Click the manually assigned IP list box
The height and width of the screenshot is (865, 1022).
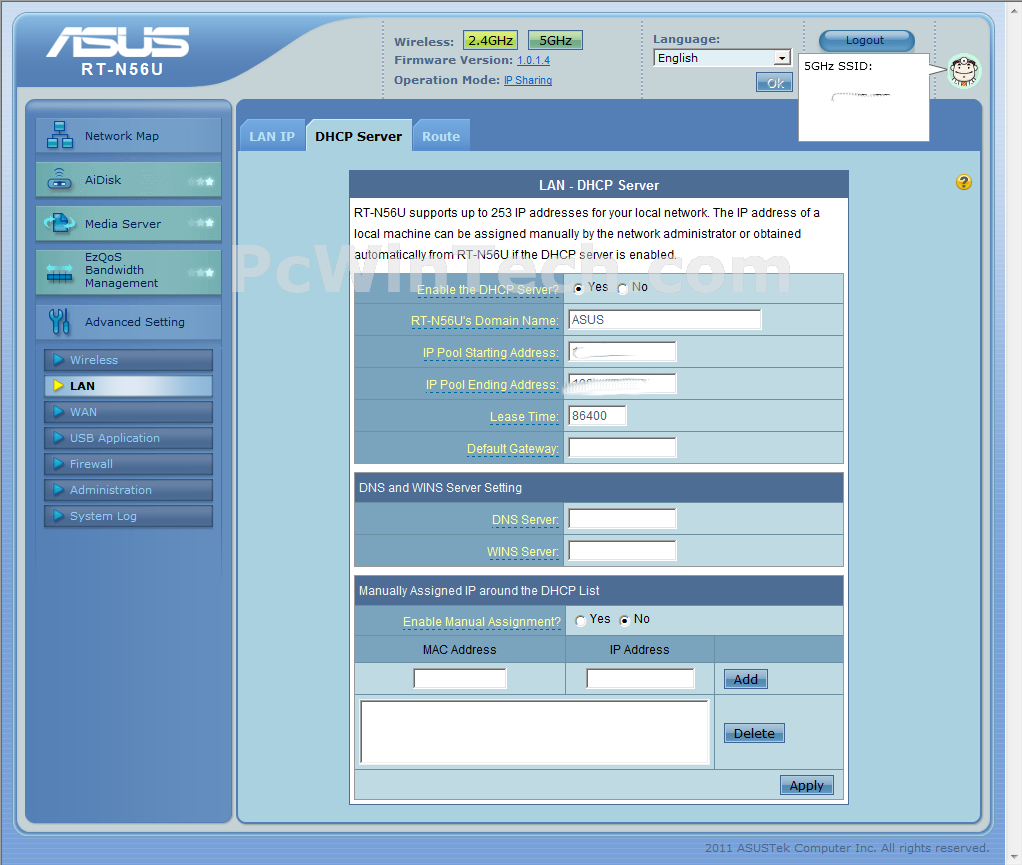534,731
